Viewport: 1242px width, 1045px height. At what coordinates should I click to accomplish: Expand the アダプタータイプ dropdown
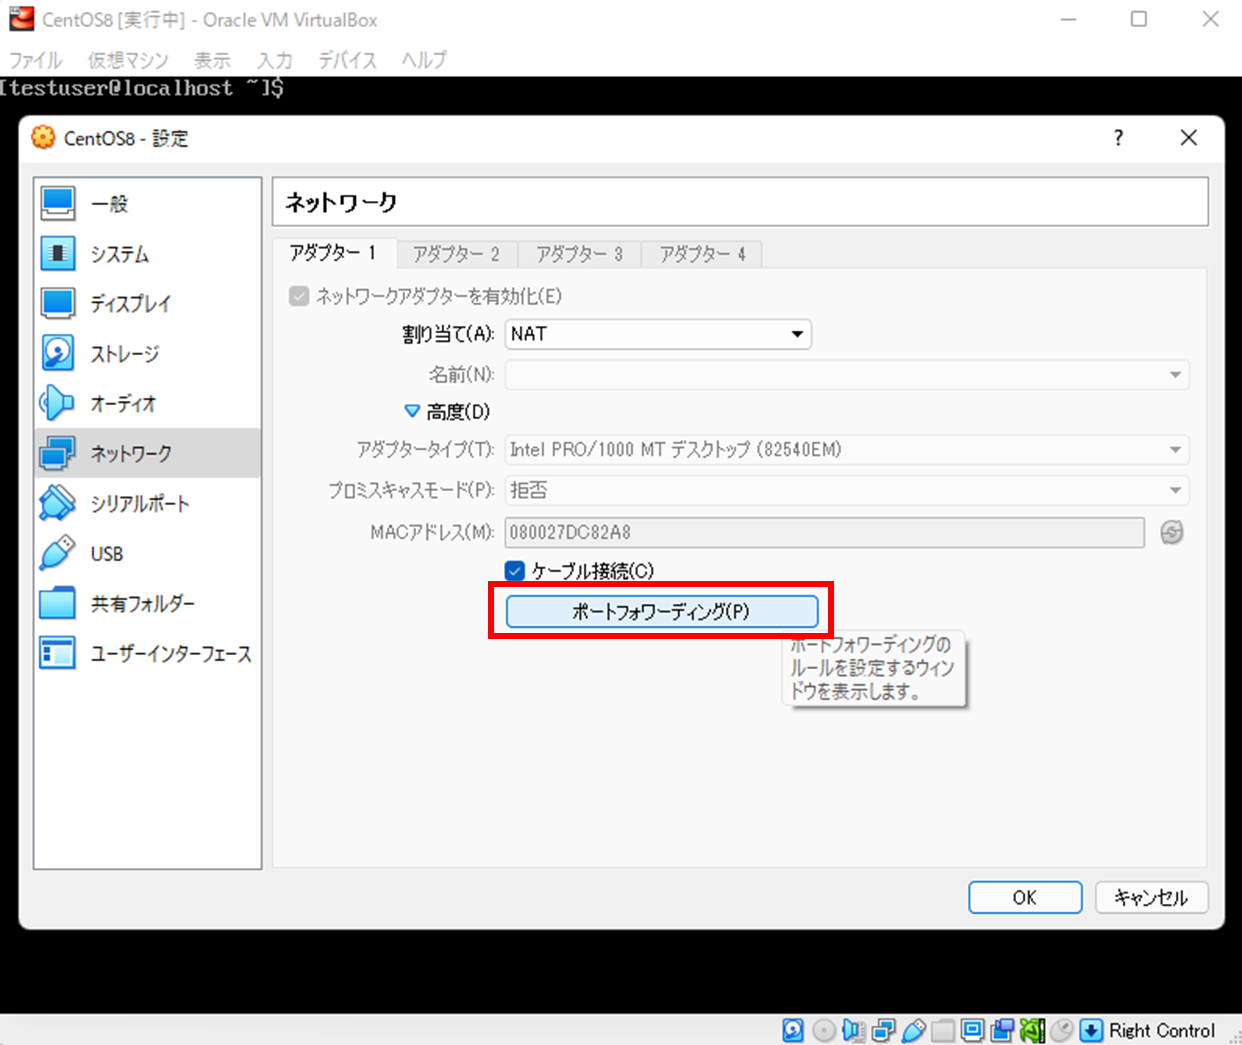pyautogui.click(x=846, y=450)
